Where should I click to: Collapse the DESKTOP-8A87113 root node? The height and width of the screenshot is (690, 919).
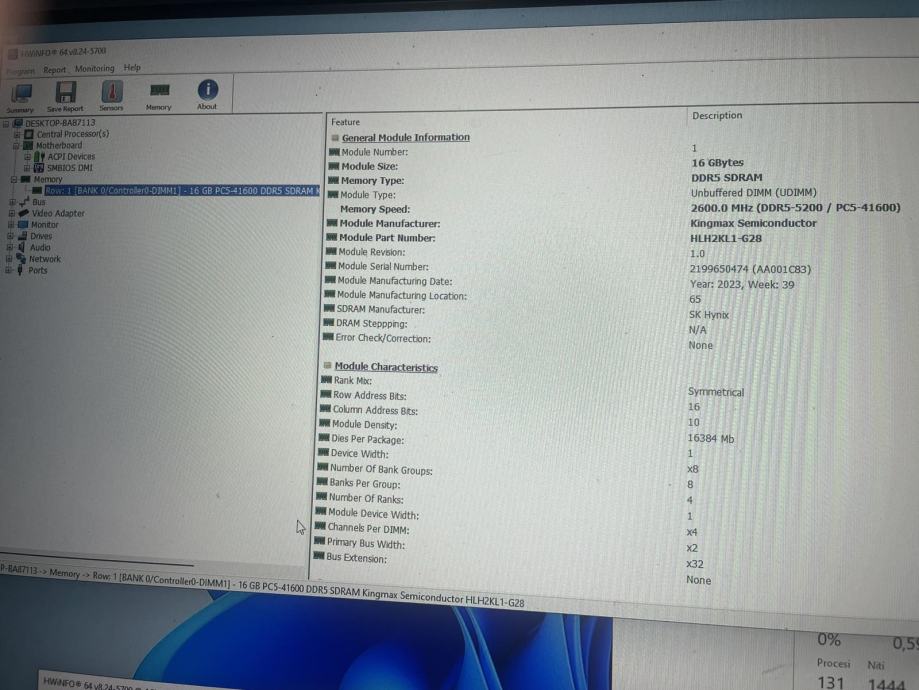pyautogui.click(x=6, y=124)
